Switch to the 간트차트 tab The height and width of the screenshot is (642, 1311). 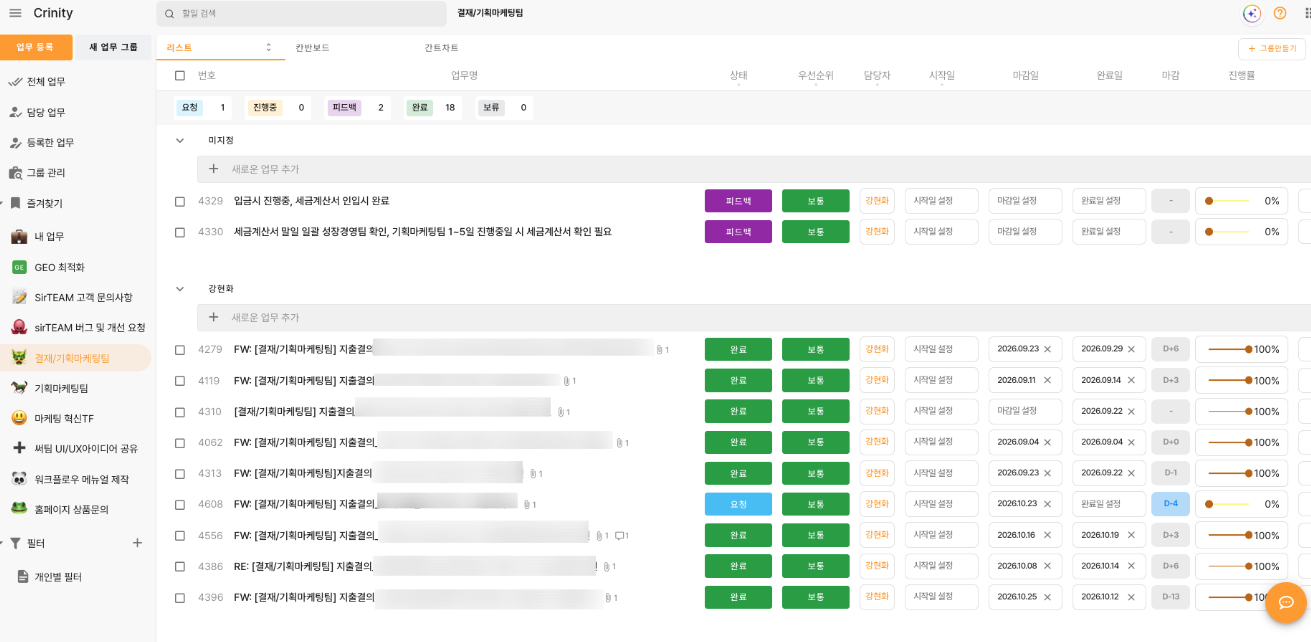click(441, 47)
